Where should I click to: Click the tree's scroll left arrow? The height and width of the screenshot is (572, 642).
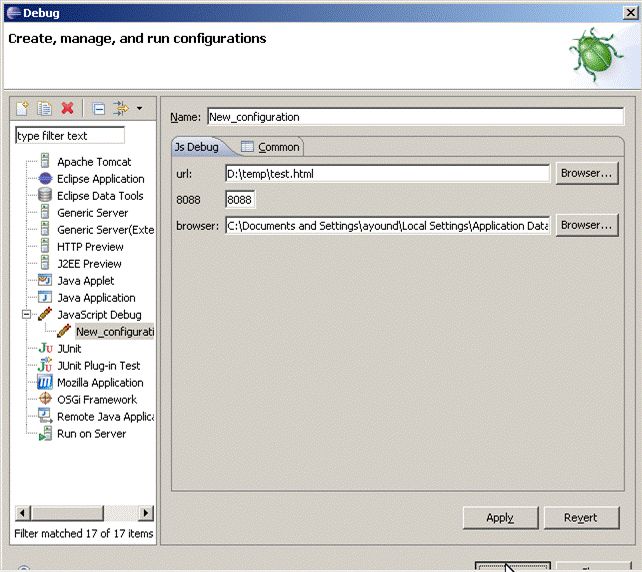coord(23,513)
